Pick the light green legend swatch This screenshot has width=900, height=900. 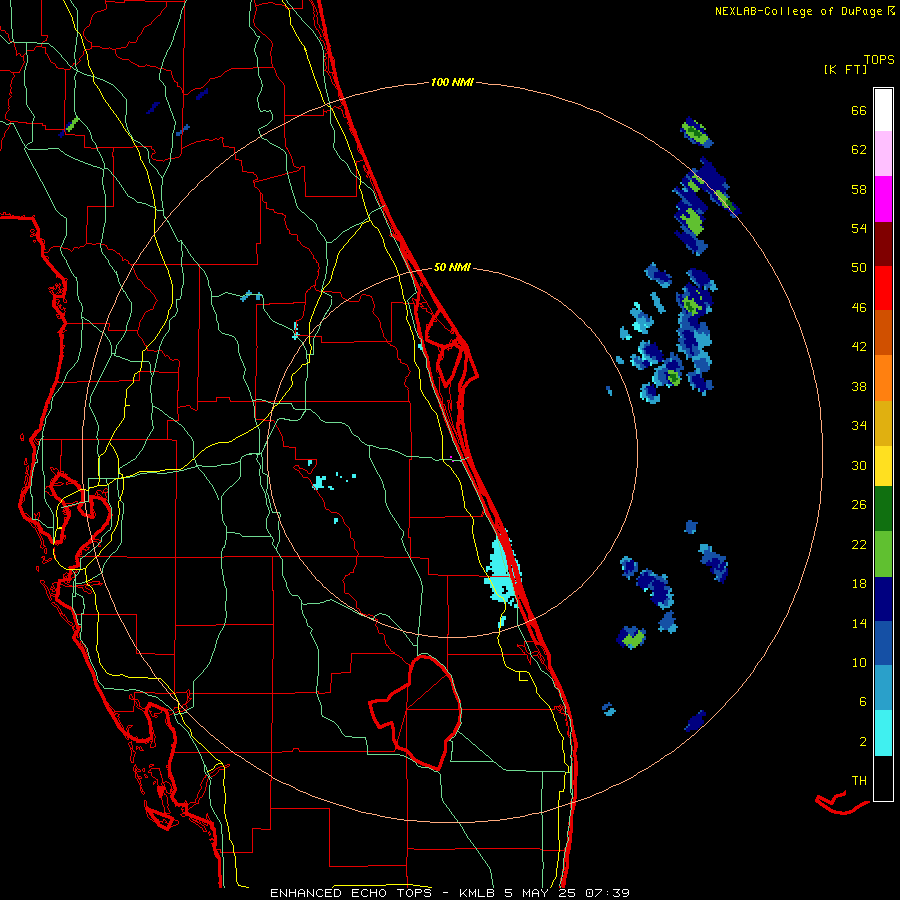click(x=883, y=554)
